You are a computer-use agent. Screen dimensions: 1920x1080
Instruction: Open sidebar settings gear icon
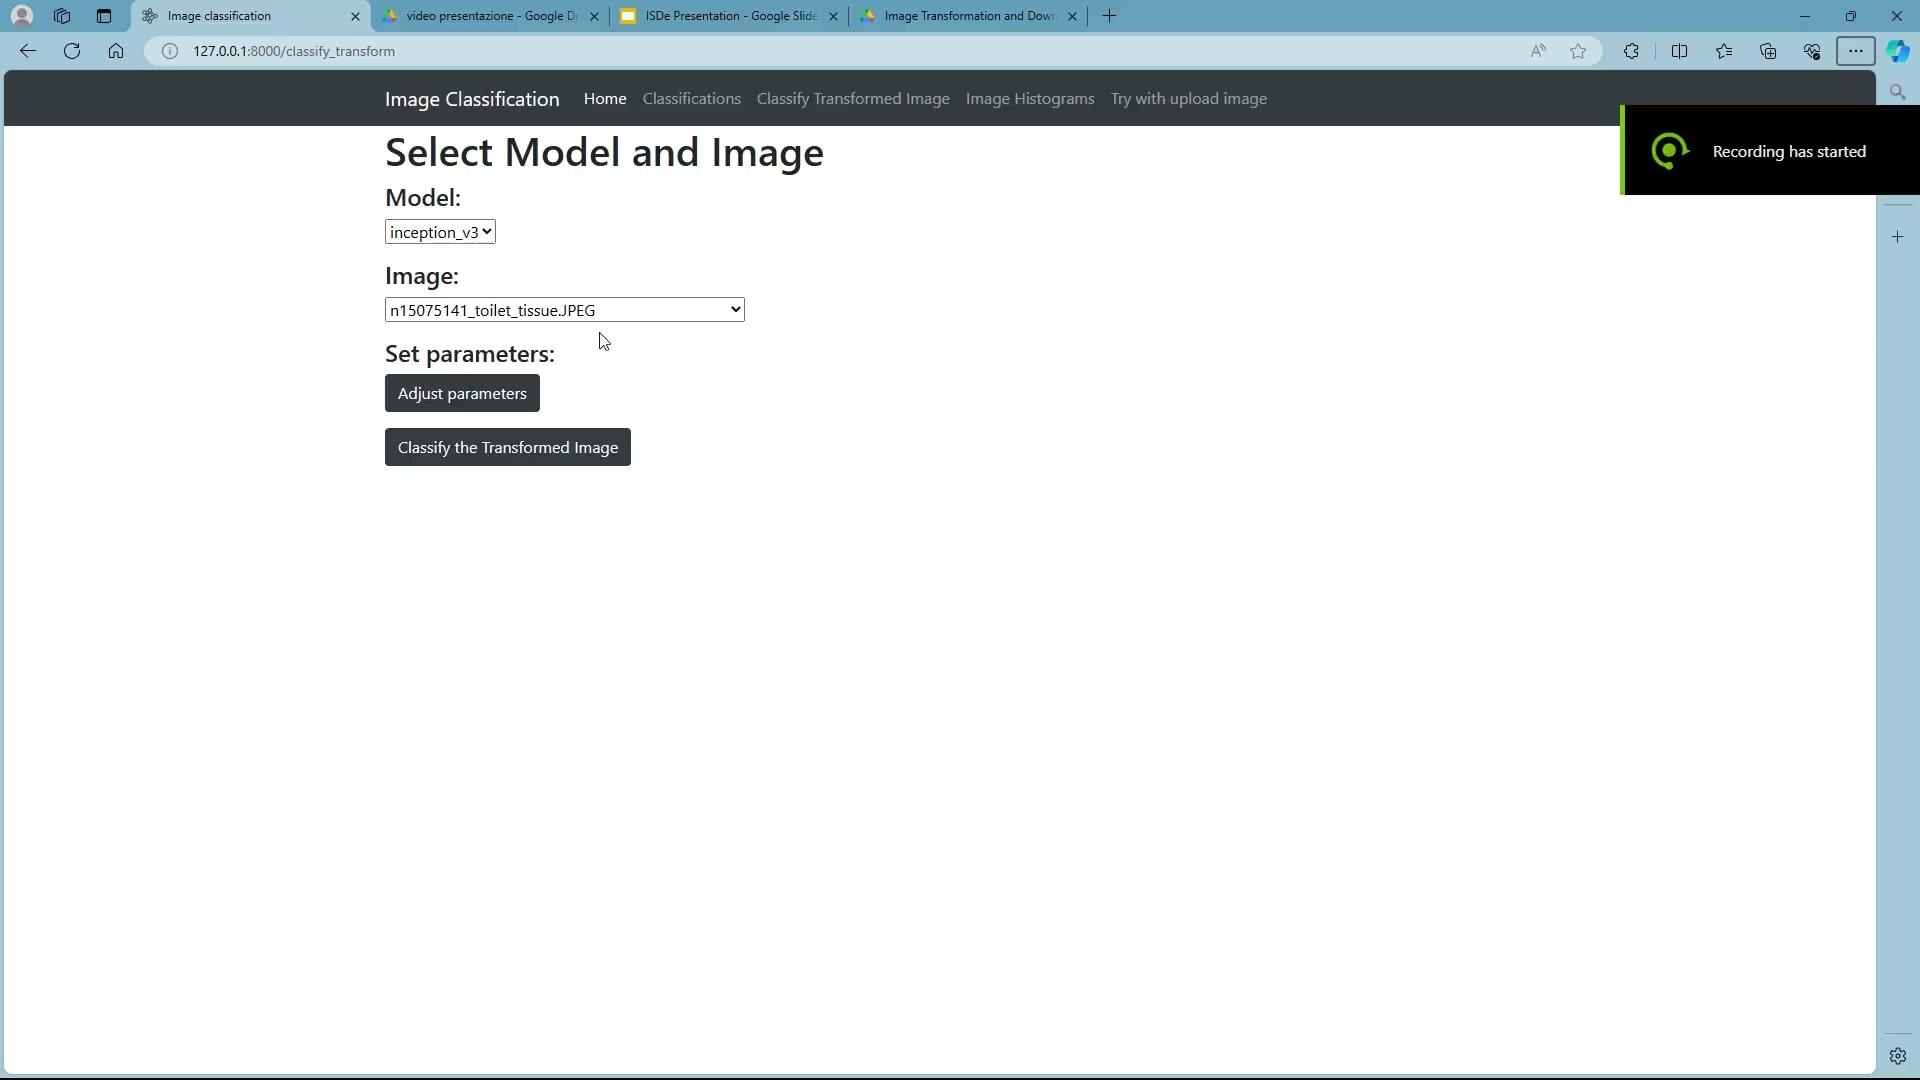pyautogui.click(x=1898, y=1056)
